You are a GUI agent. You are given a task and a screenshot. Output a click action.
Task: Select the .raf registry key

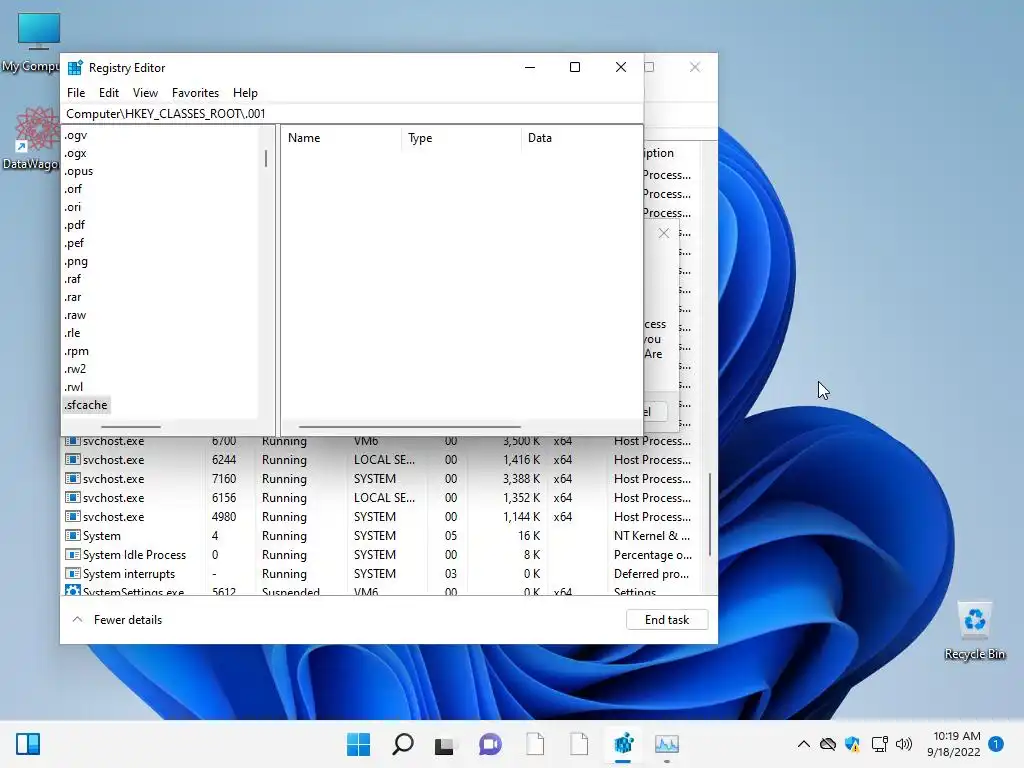coord(72,279)
